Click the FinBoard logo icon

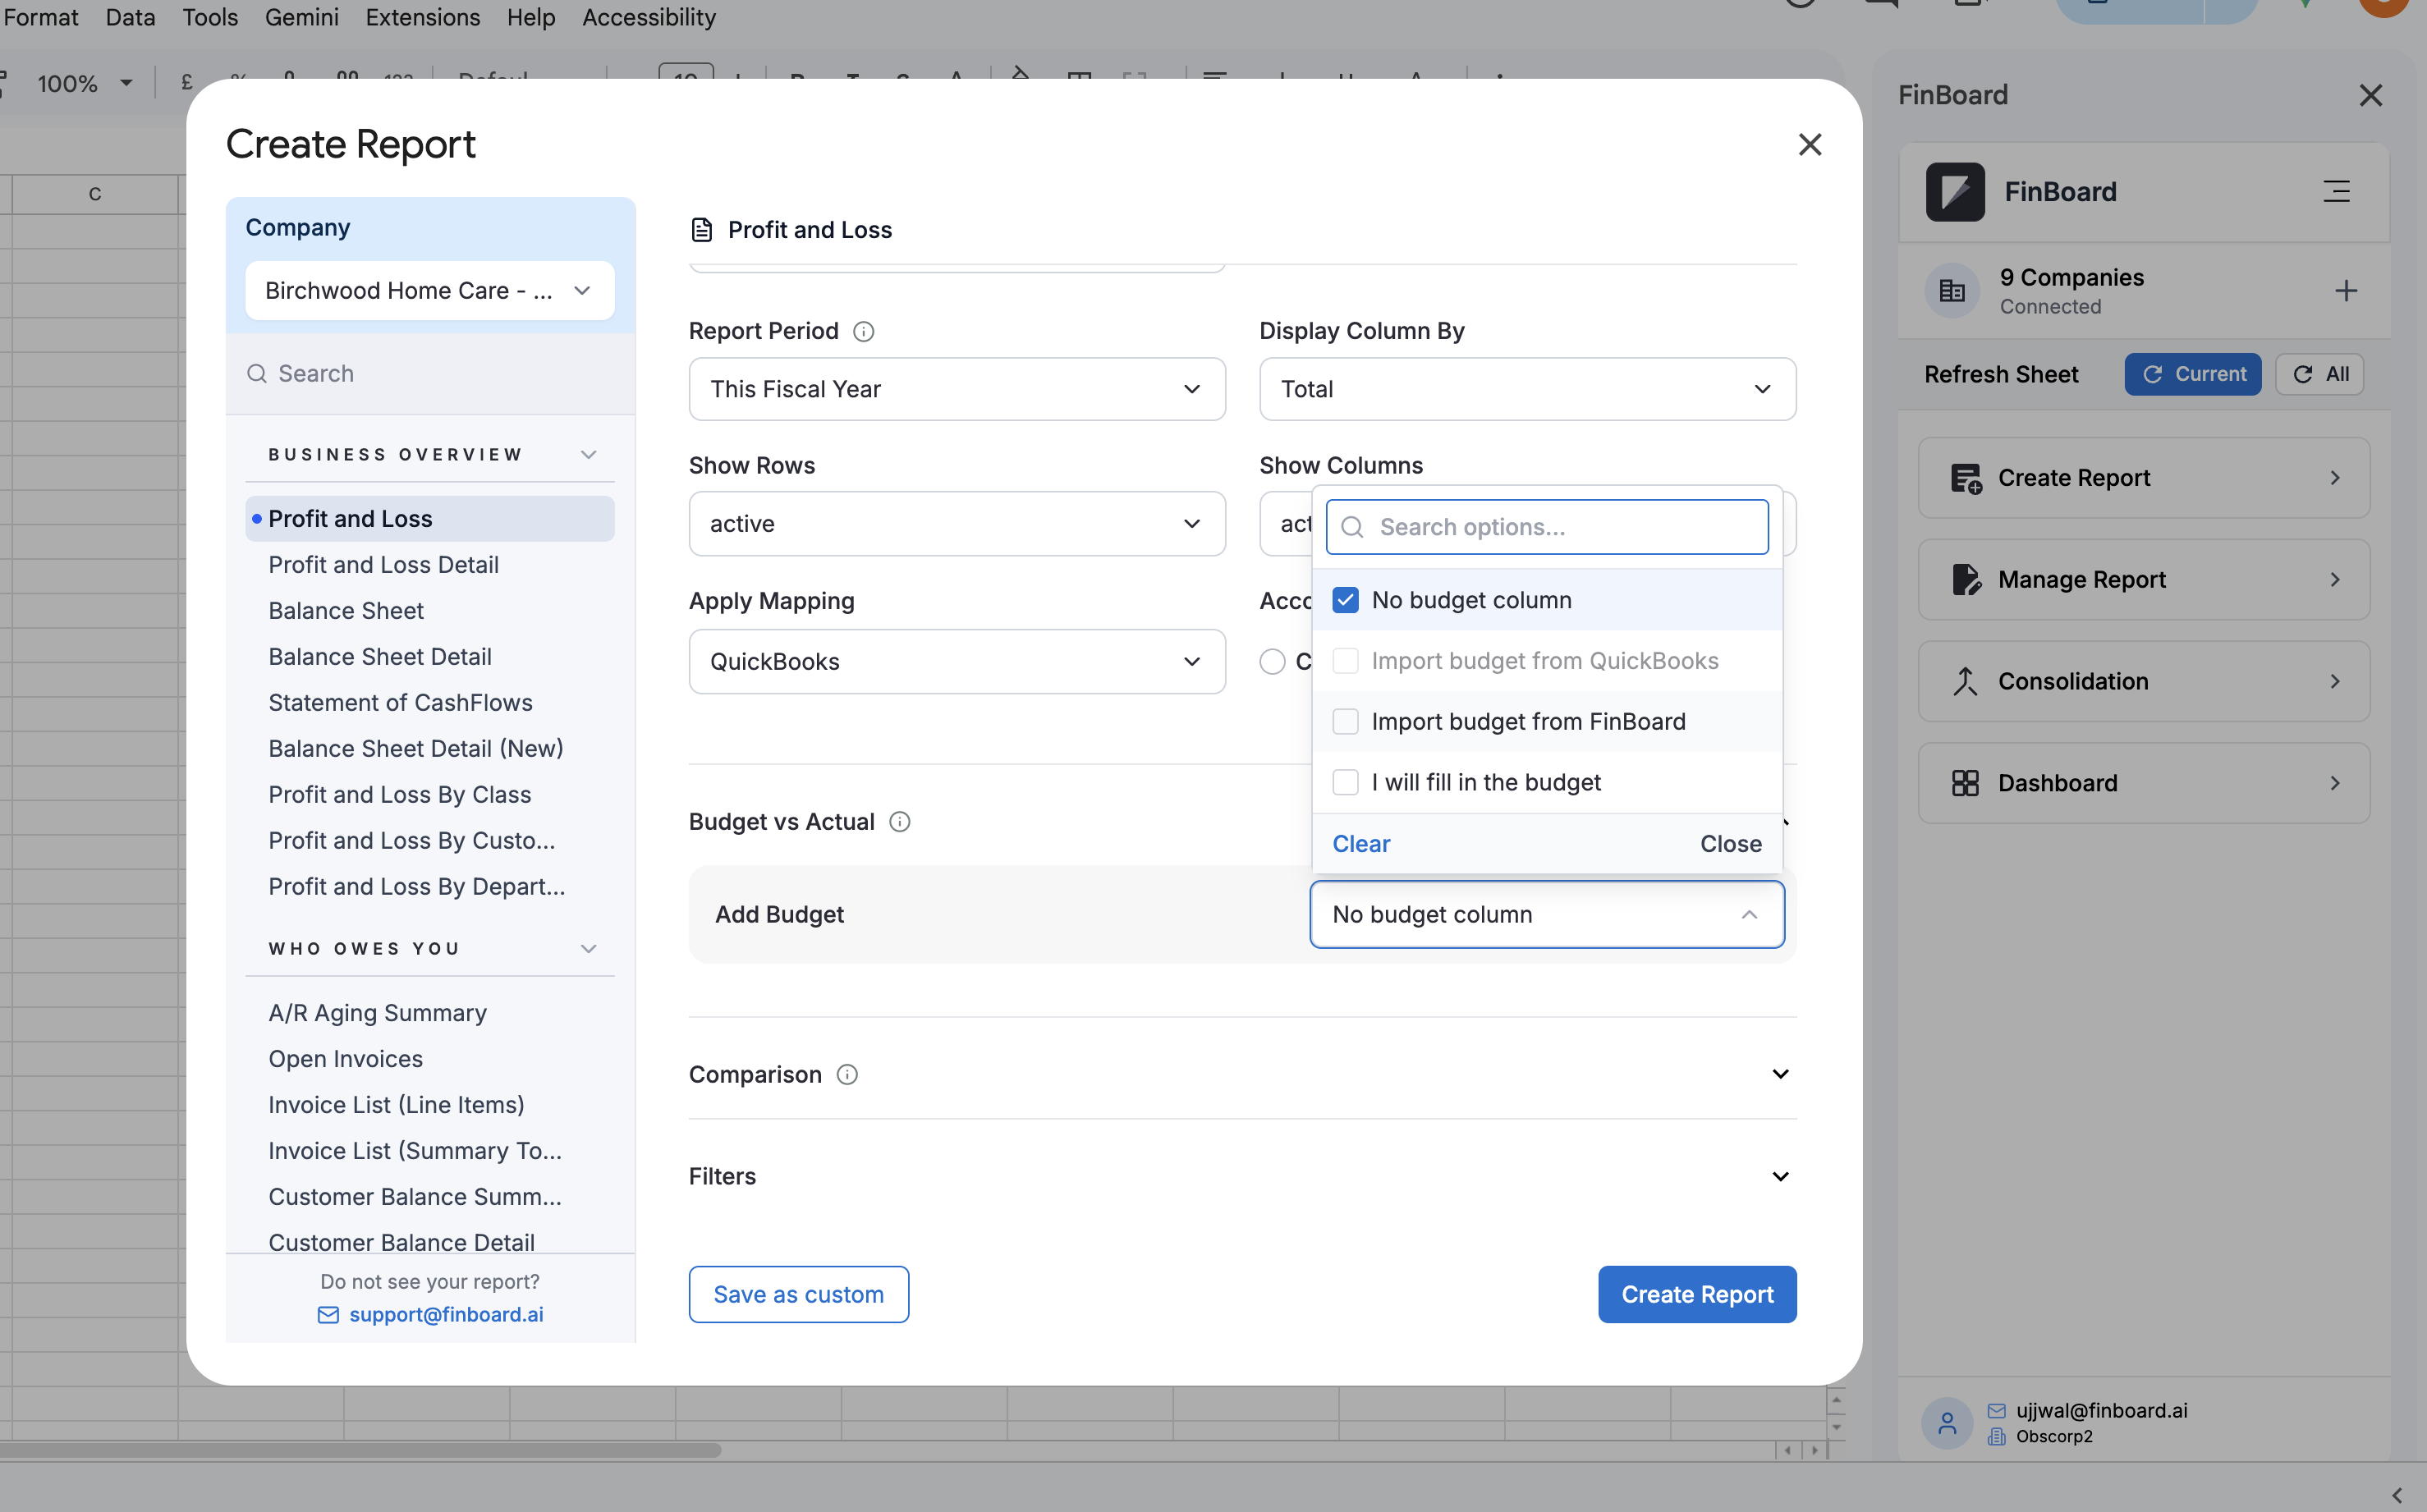1955,192
